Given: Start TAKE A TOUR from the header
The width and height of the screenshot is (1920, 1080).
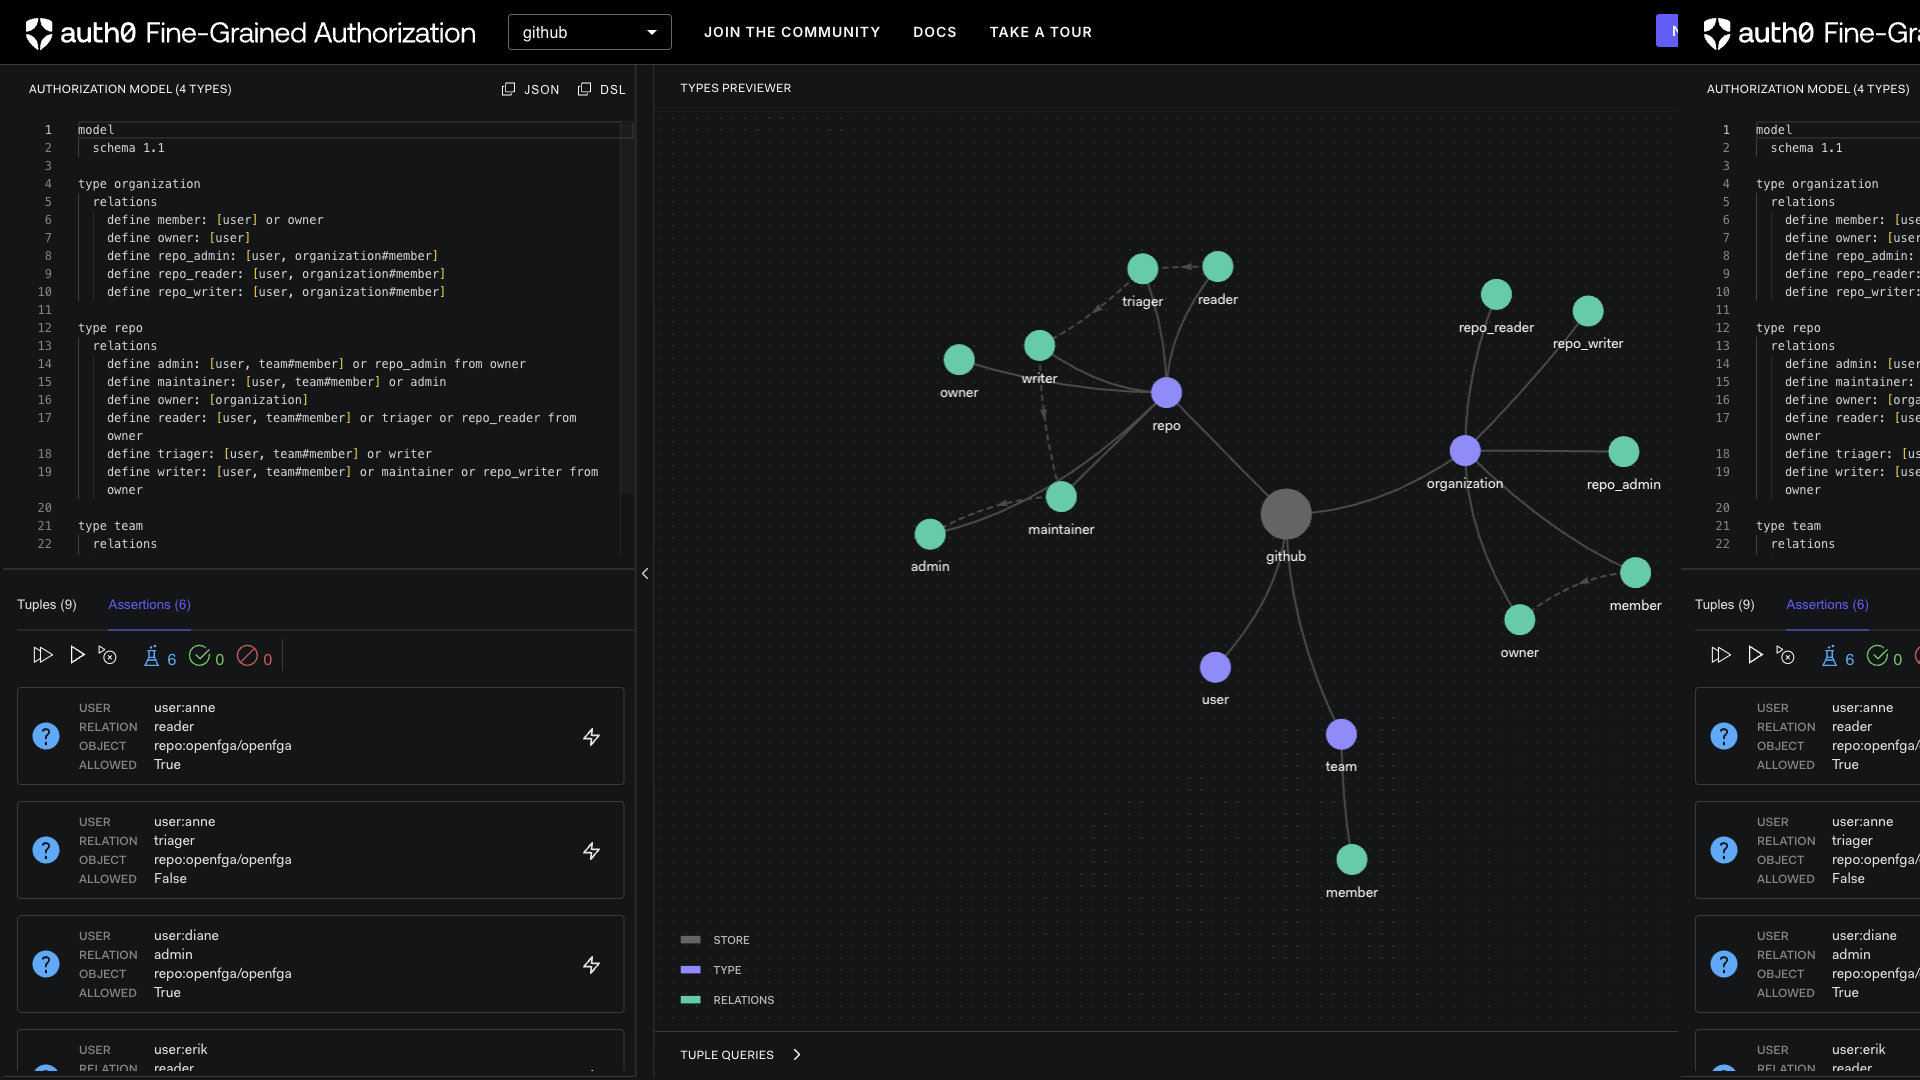Looking at the screenshot, I should tap(1041, 32).
